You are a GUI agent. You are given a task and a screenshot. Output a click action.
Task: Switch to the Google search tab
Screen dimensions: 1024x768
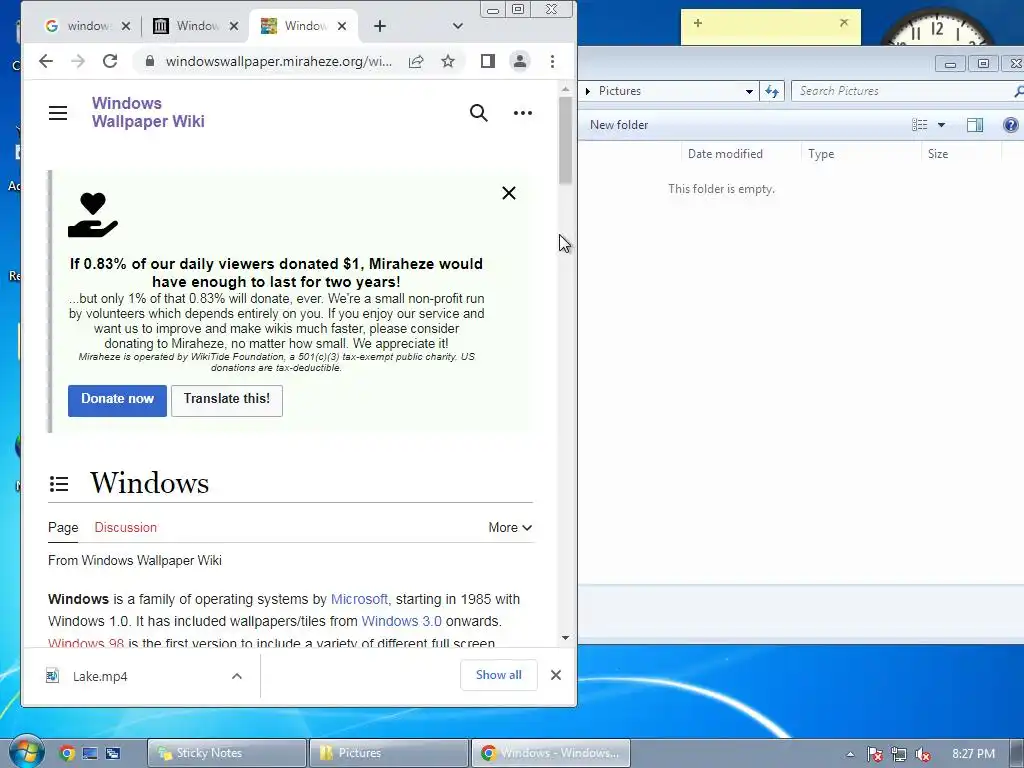click(x=78, y=26)
